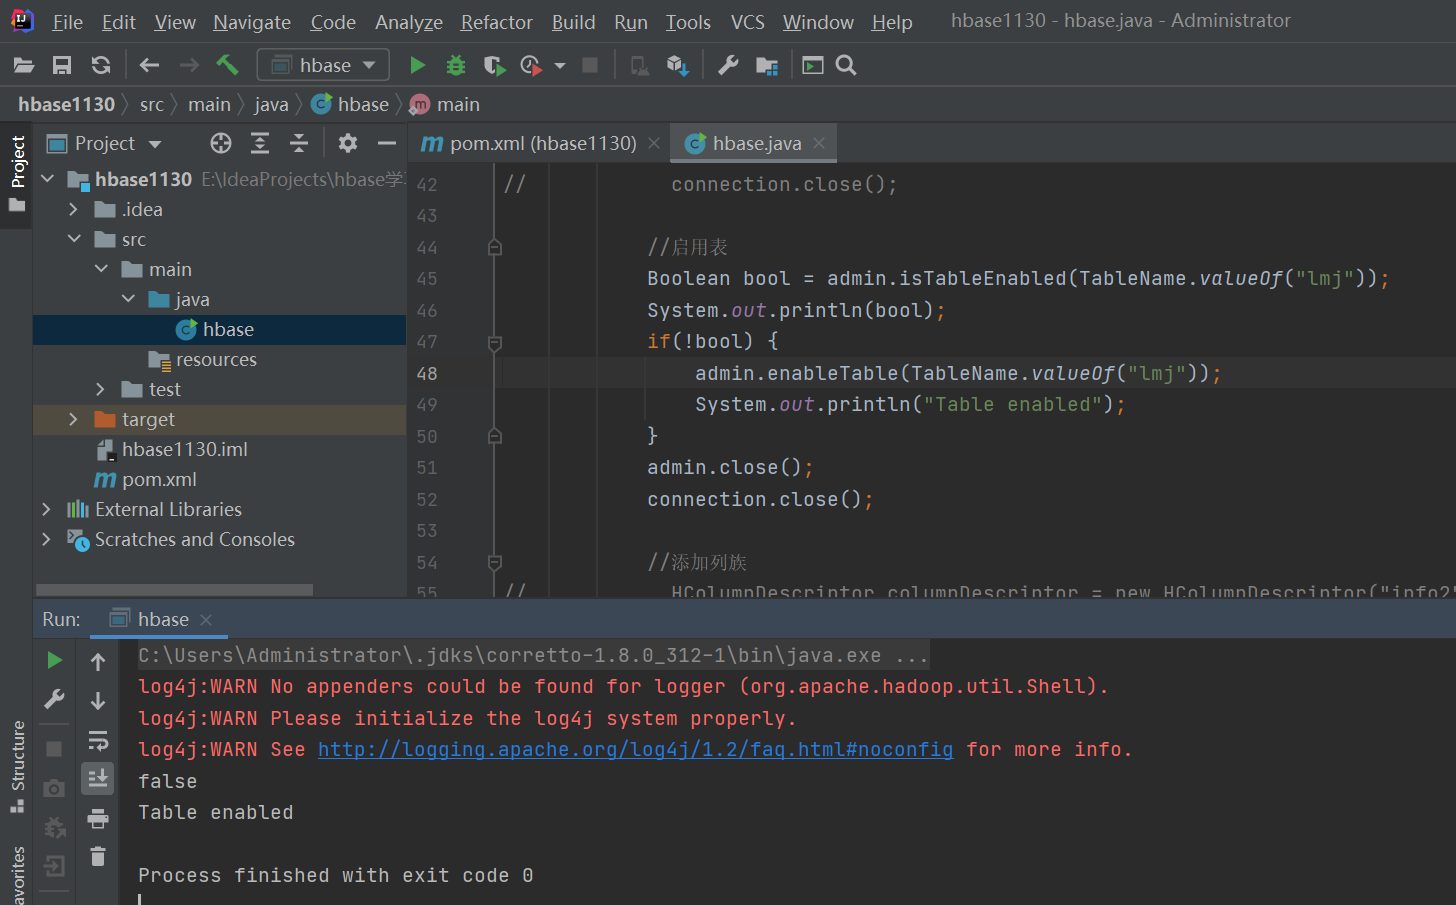Viewport: 1456px width, 905px height.
Task: Close the hbase tab in Run panel
Action: (206, 620)
